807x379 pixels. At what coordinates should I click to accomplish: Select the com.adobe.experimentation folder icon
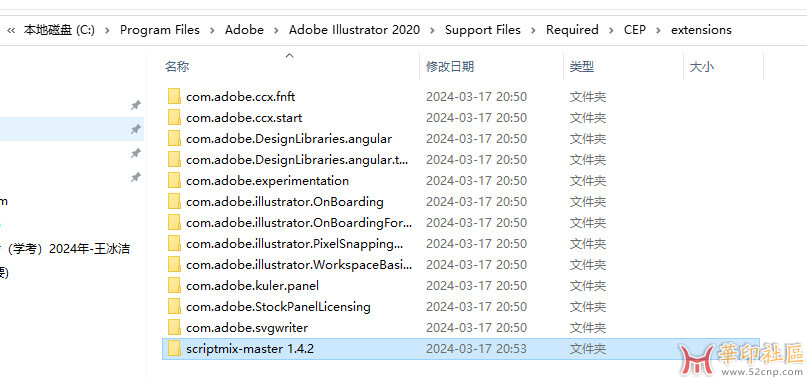(174, 181)
